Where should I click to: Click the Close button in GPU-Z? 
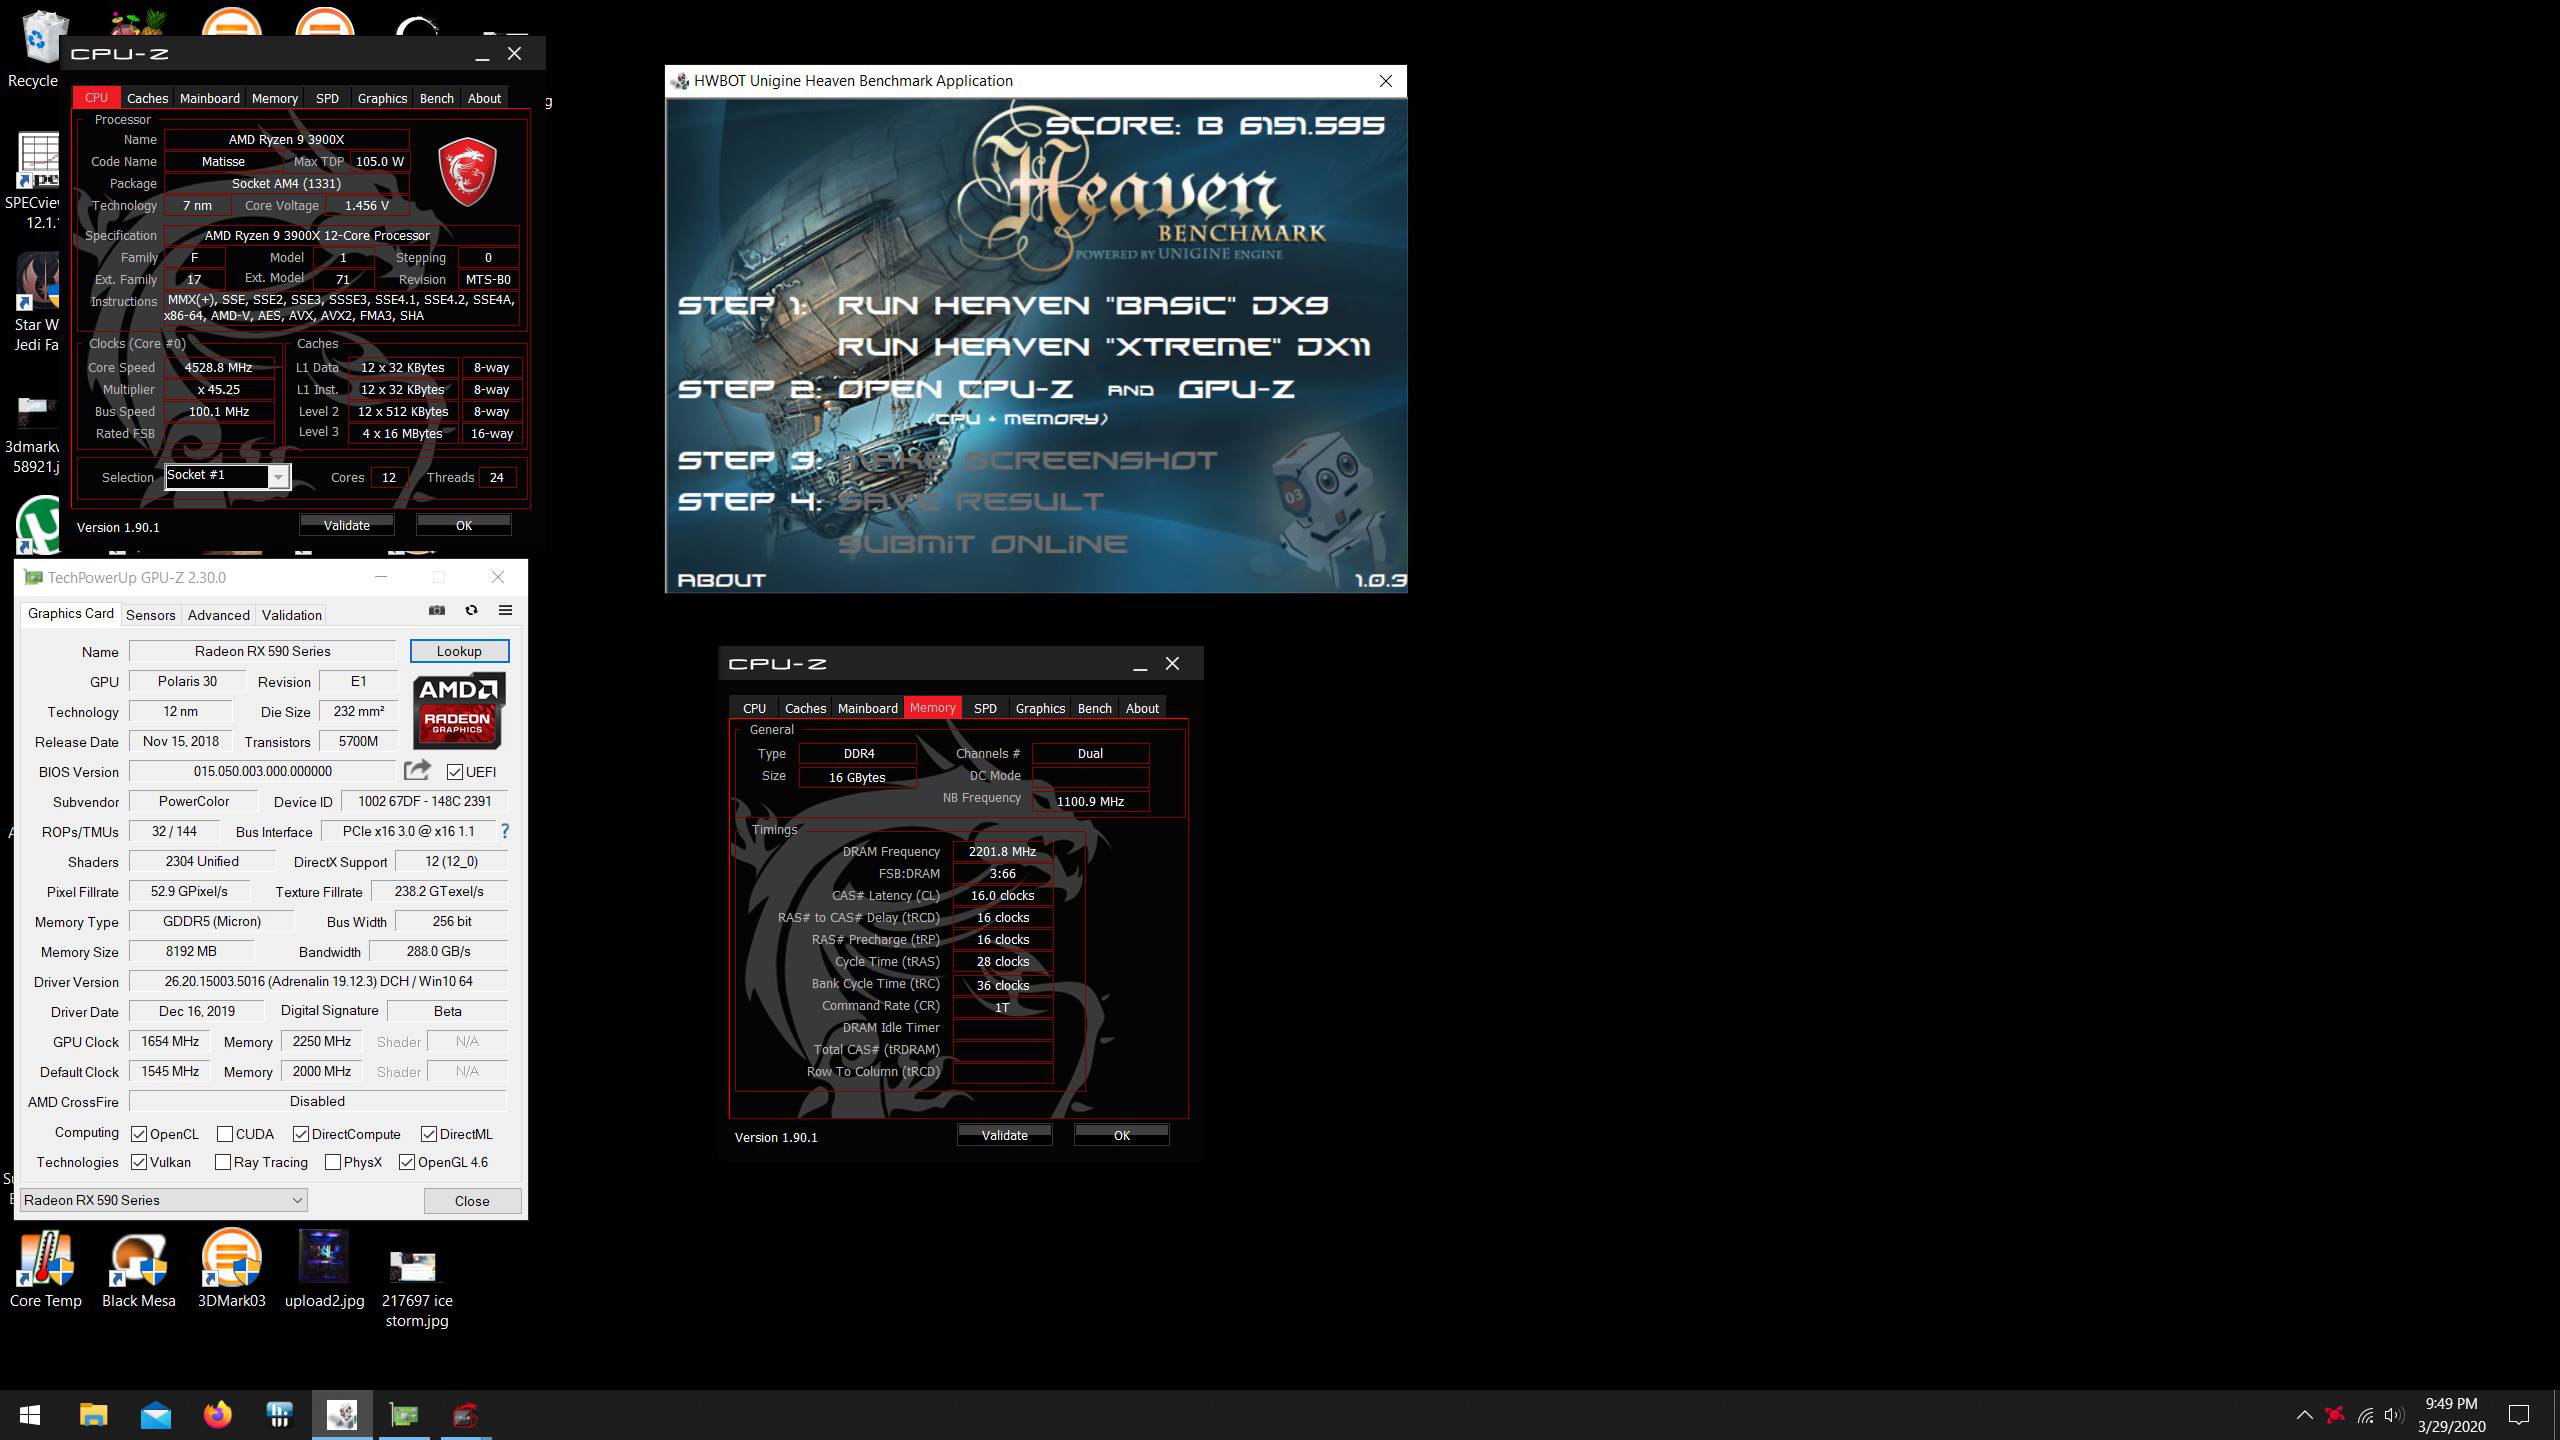tap(472, 1201)
